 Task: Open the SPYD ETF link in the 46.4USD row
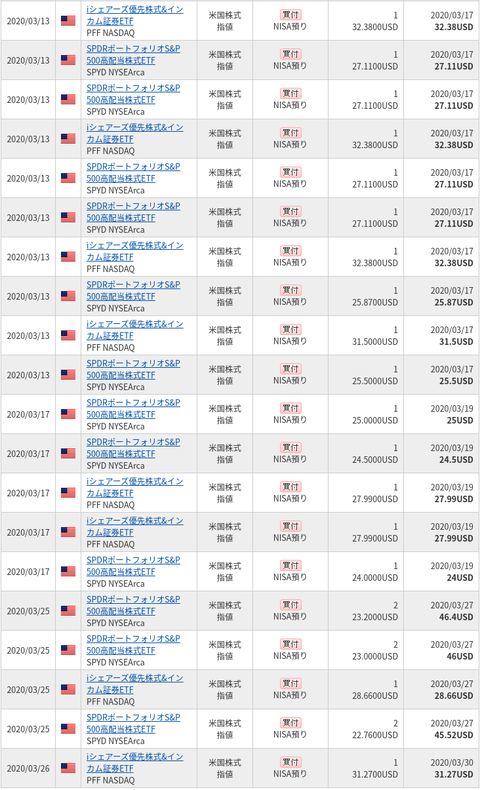point(133,605)
